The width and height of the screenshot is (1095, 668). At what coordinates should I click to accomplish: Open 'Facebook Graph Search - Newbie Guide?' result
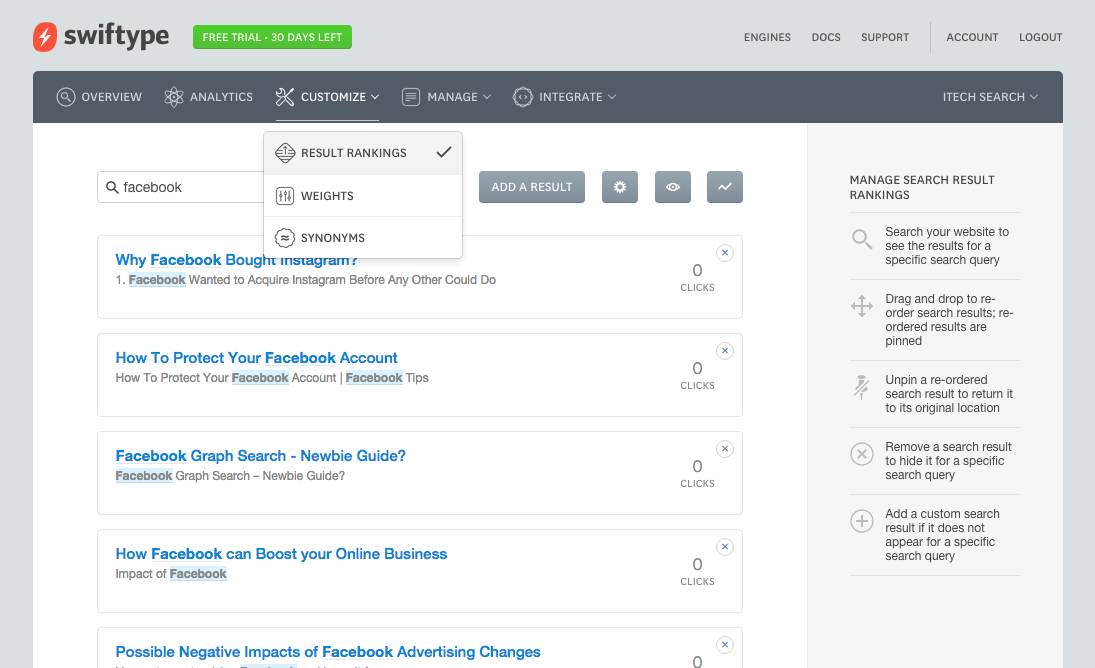point(260,456)
